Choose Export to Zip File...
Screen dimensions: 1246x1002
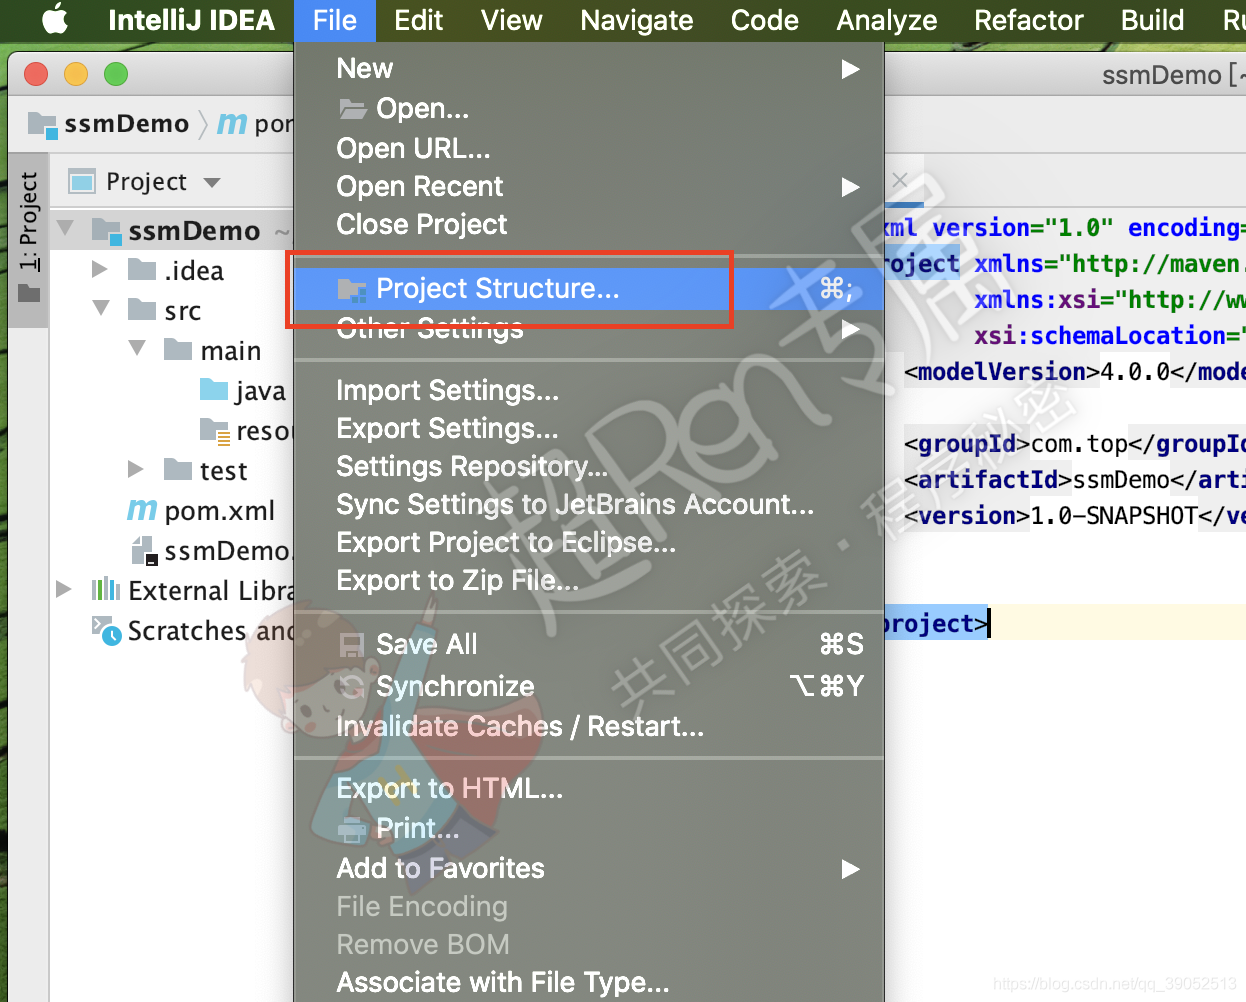tap(589, 580)
